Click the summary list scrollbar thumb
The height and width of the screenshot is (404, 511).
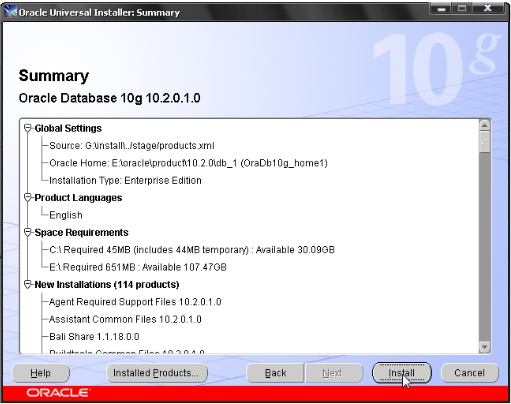(x=484, y=142)
